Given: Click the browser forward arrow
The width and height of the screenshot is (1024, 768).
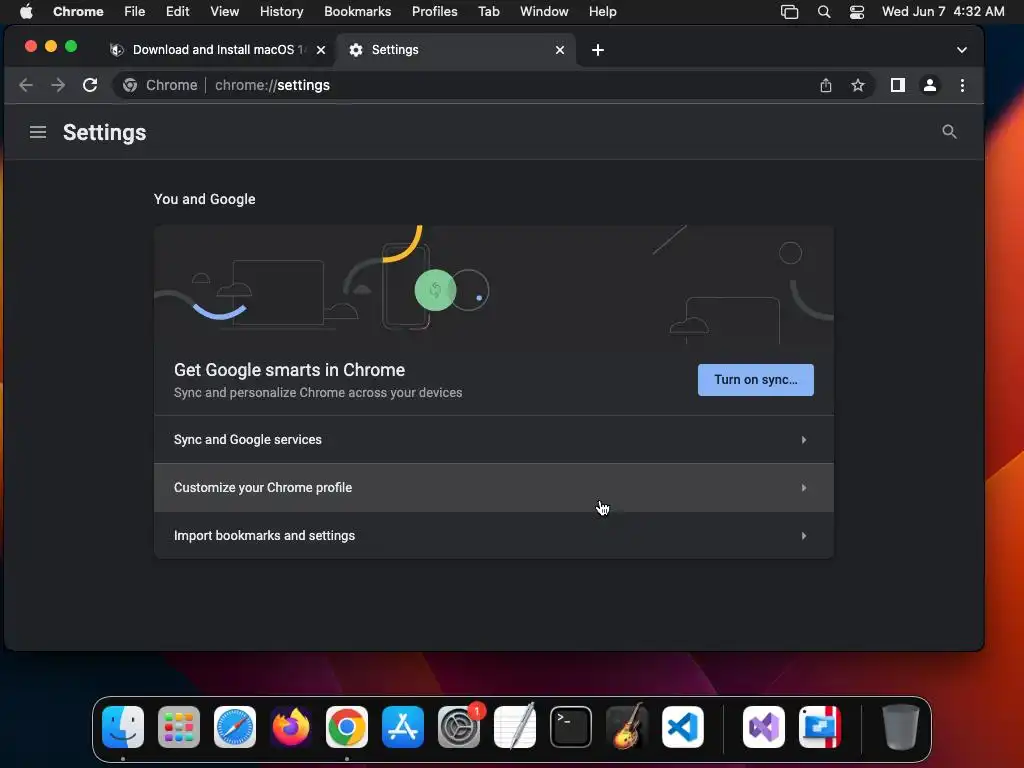Looking at the screenshot, I should (58, 85).
